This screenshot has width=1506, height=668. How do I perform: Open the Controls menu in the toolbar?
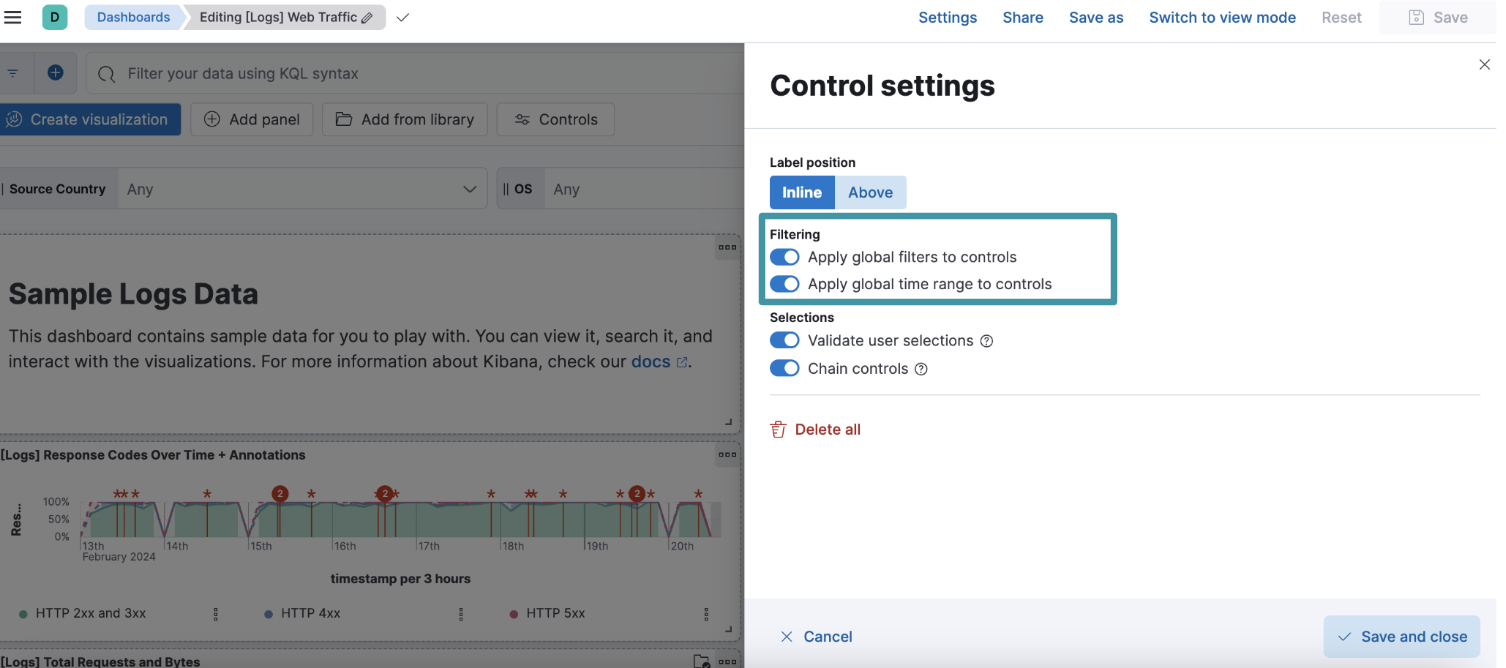555,119
